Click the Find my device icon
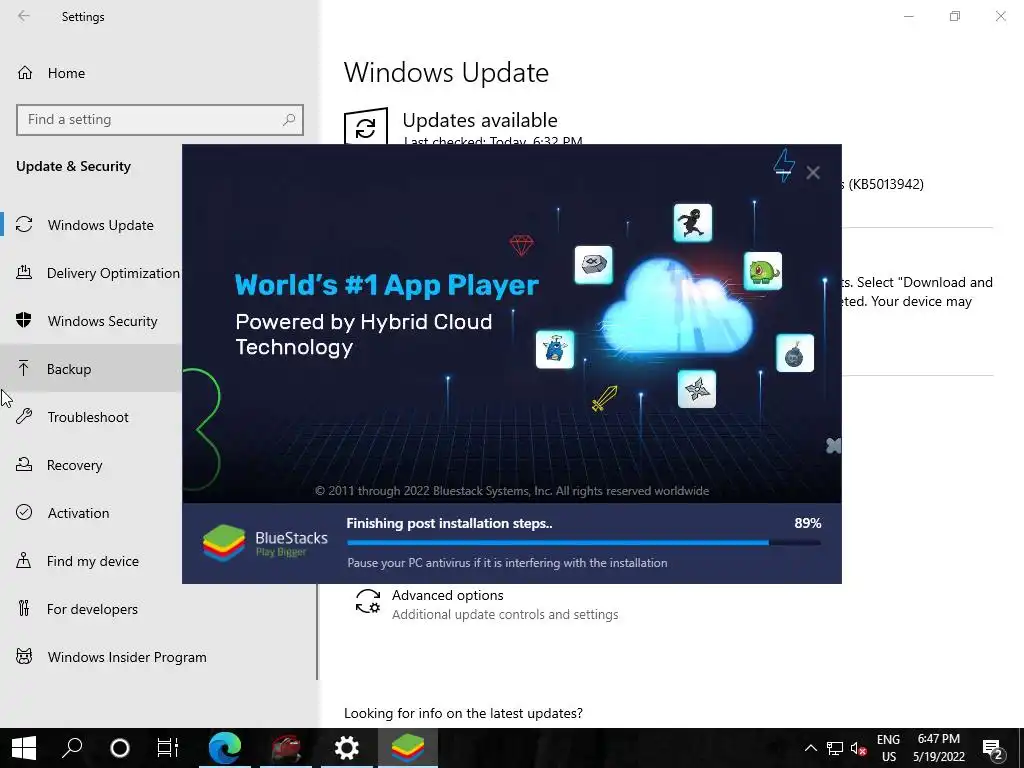Screen dimensions: 1024x768 pos(24,560)
